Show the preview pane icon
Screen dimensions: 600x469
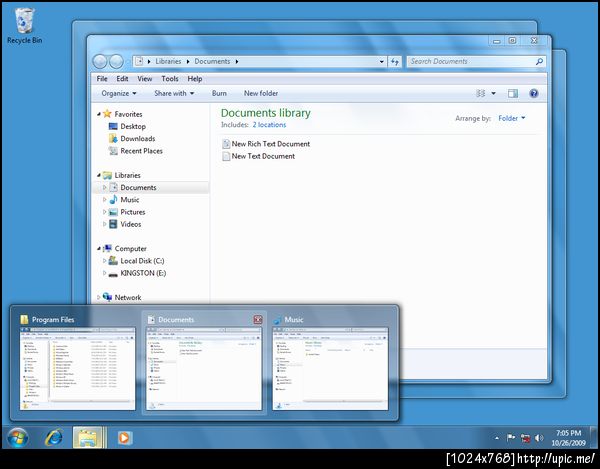click(x=513, y=93)
